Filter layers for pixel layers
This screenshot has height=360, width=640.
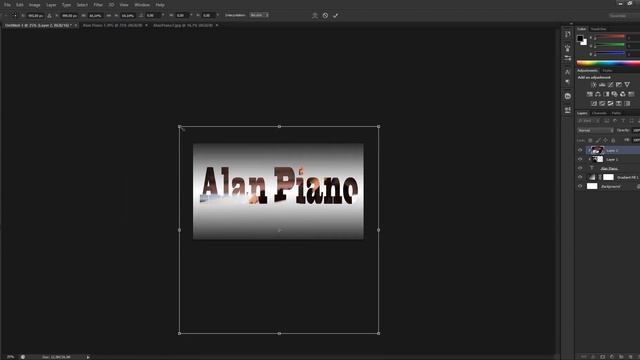[x=607, y=121]
